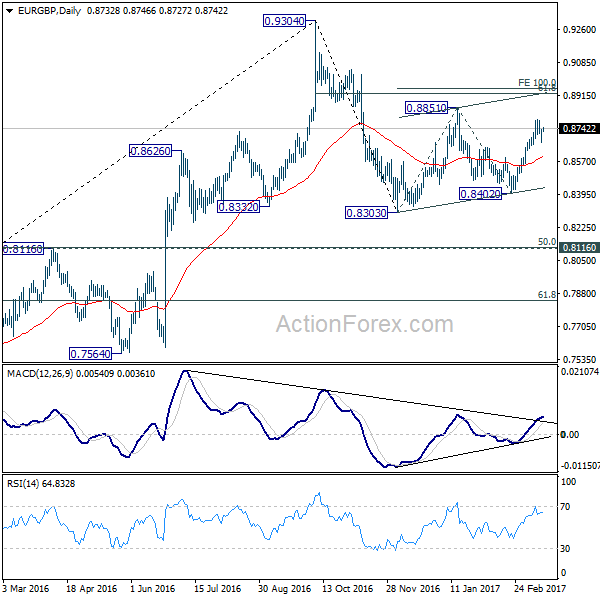Click the 0.81160 price tag on axis
Image resolution: width=600 pixels, height=600 pixels.
pyautogui.click(x=579, y=248)
